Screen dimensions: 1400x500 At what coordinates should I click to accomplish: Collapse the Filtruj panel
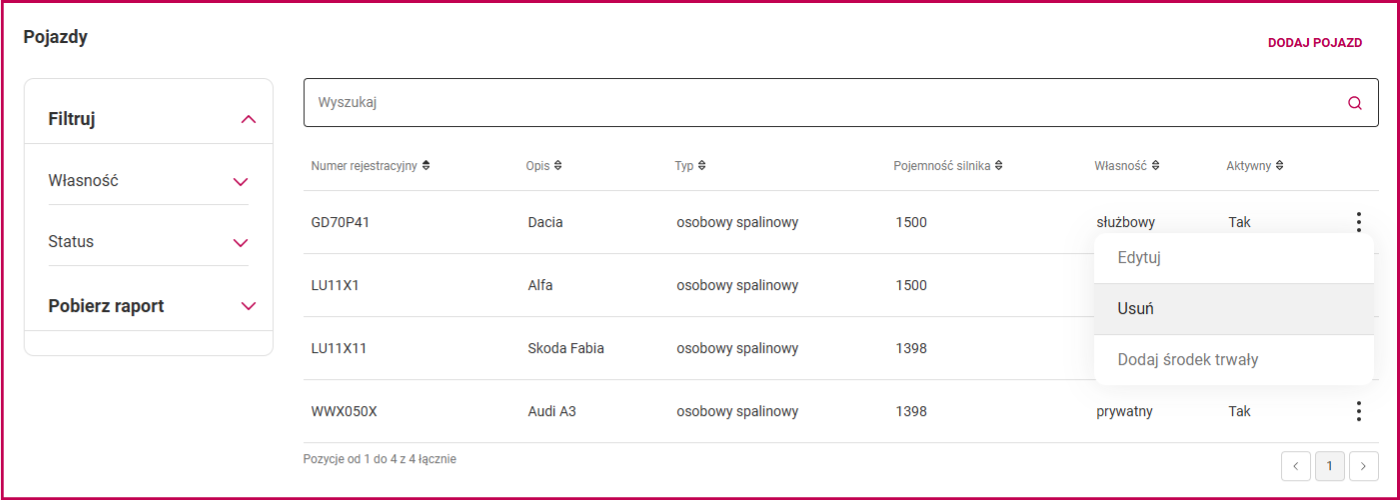[x=249, y=120]
